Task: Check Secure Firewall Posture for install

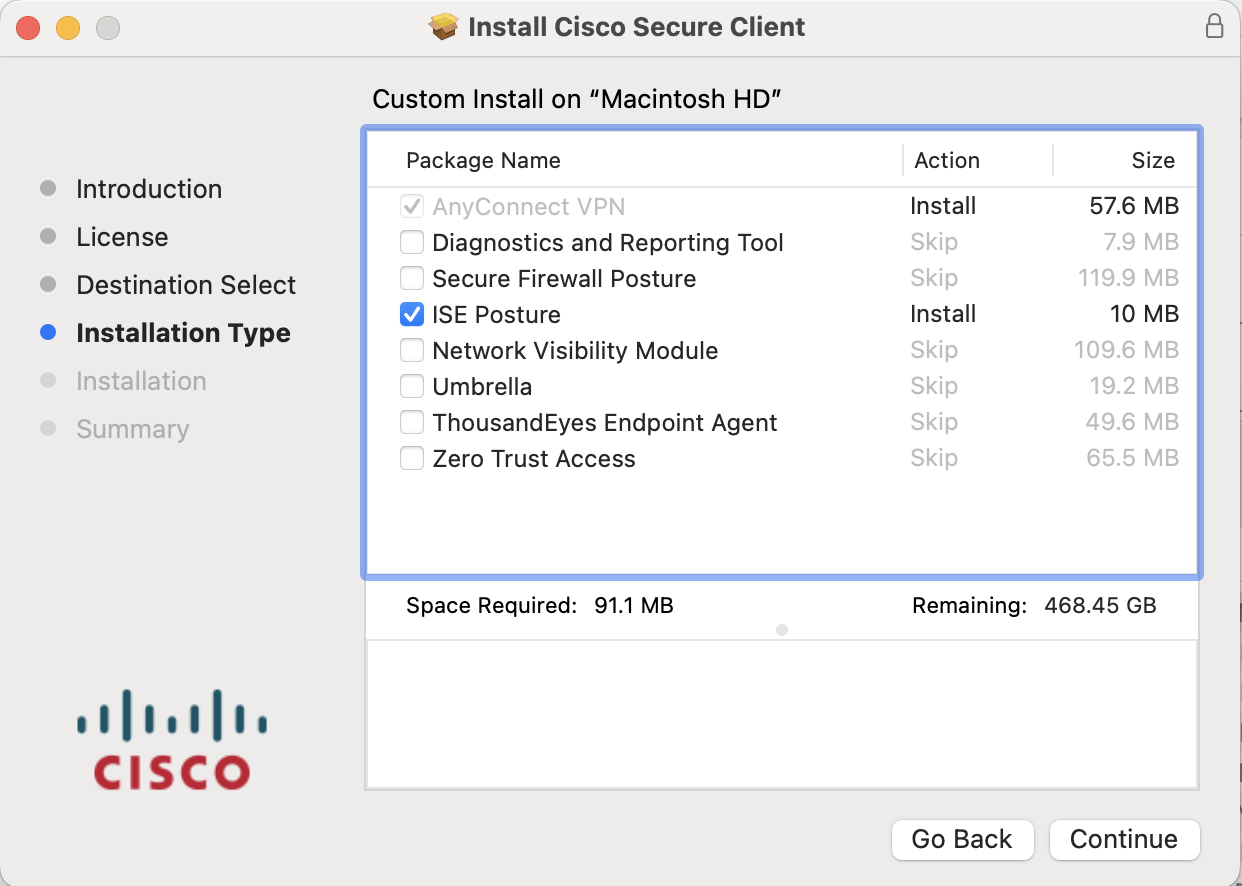Action: point(411,278)
